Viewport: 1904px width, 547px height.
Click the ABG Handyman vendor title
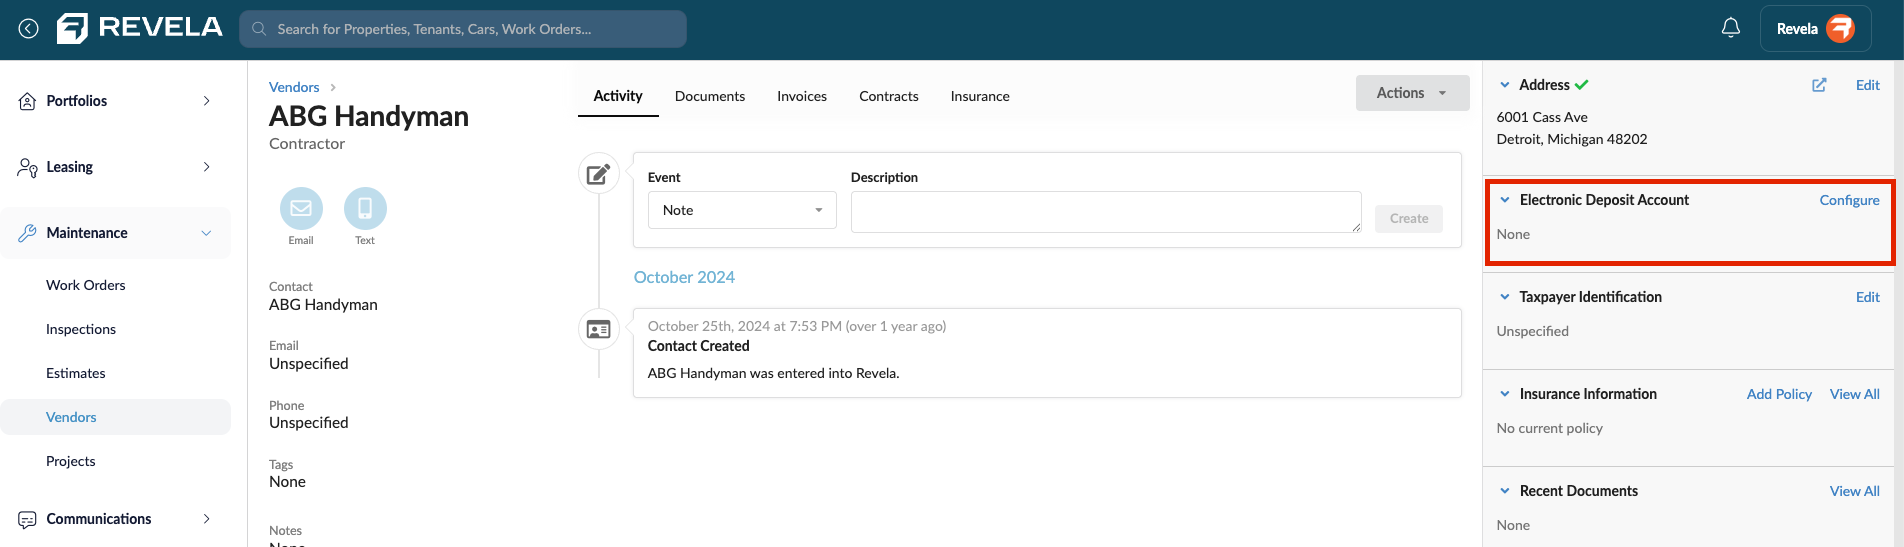pyautogui.click(x=369, y=116)
